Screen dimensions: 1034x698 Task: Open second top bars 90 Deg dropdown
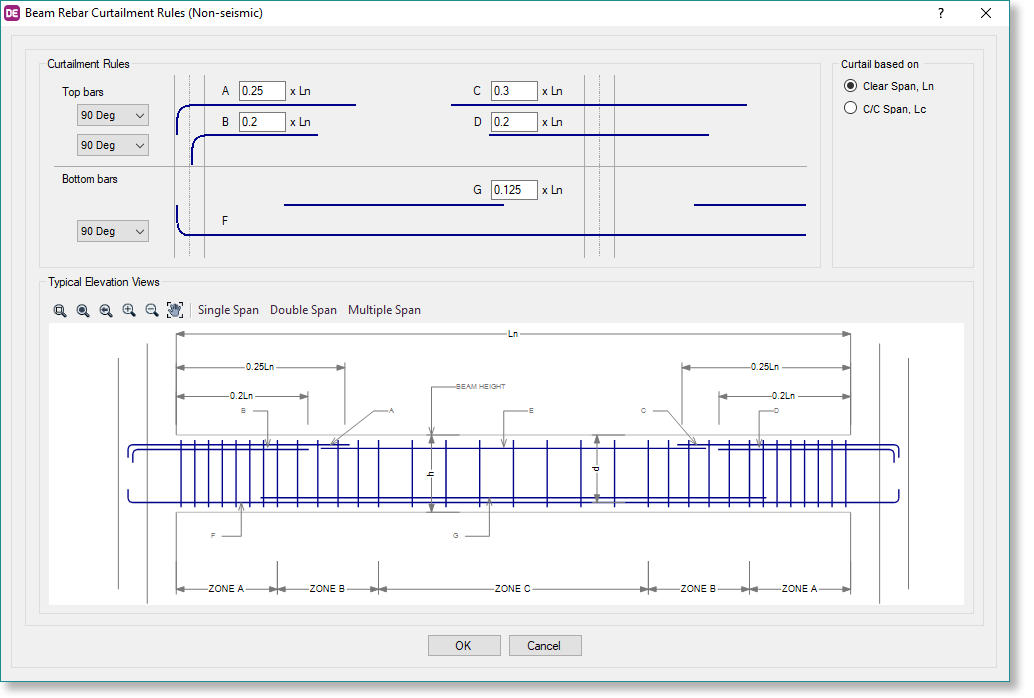pos(113,145)
